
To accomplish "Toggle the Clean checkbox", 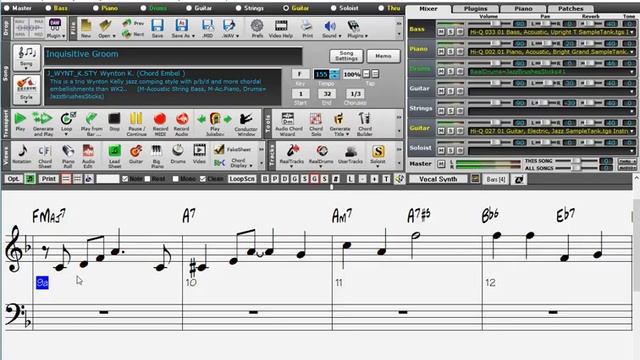I will (202, 179).
